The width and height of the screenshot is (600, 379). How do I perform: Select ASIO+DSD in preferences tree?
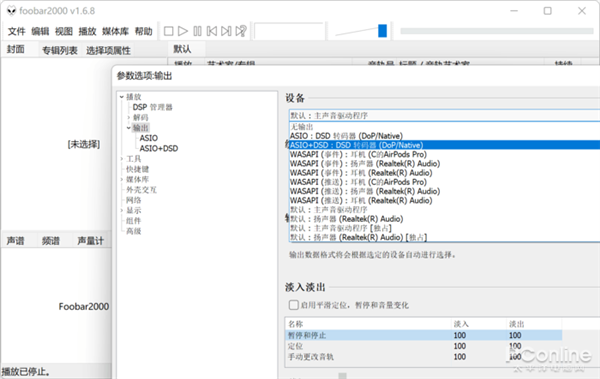[x=159, y=149]
